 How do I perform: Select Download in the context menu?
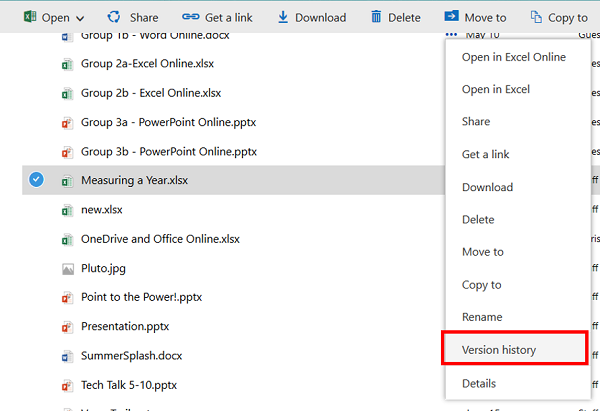pyautogui.click(x=487, y=187)
